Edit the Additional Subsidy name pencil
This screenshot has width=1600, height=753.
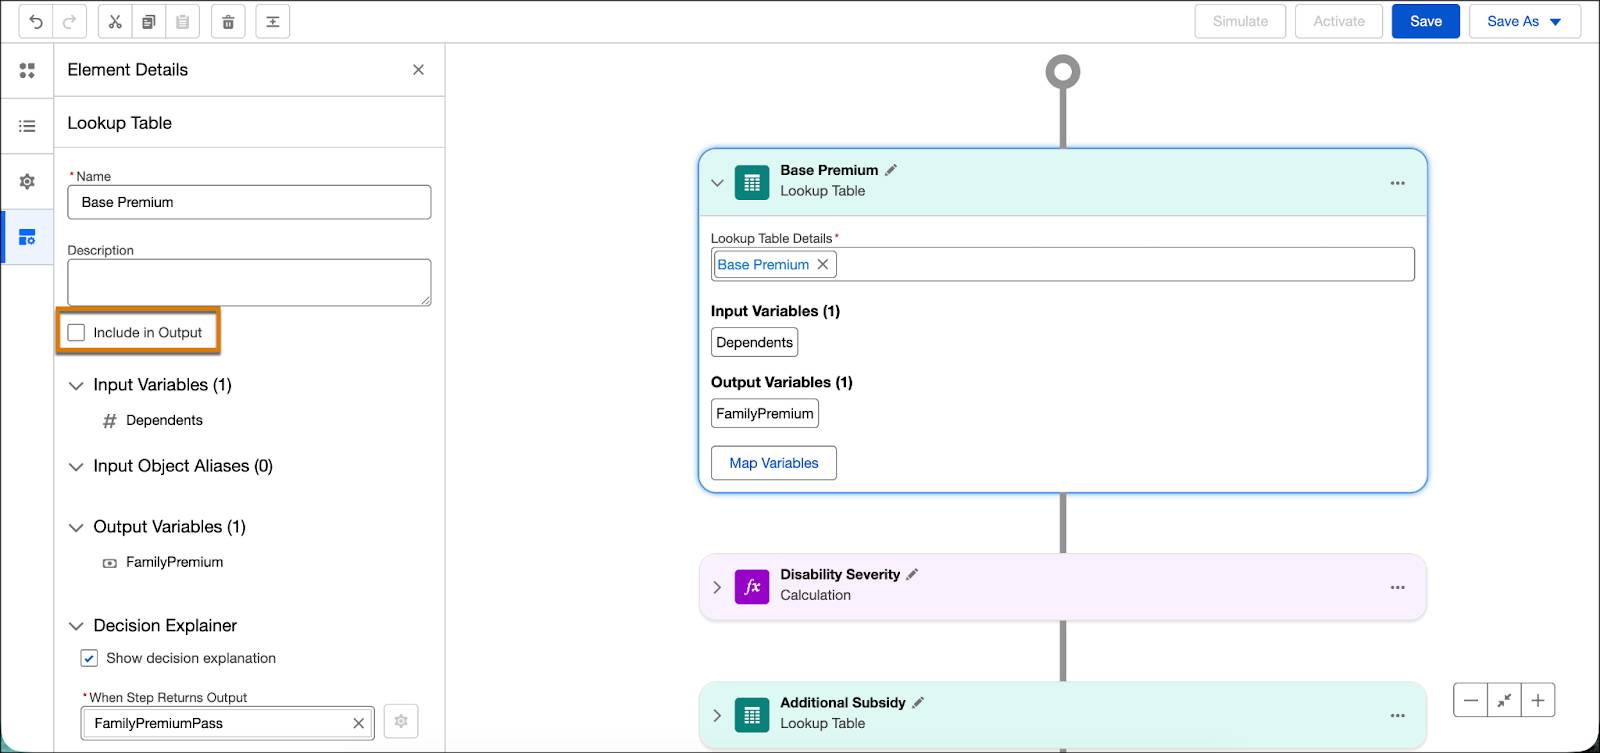click(x=918, y=702)
